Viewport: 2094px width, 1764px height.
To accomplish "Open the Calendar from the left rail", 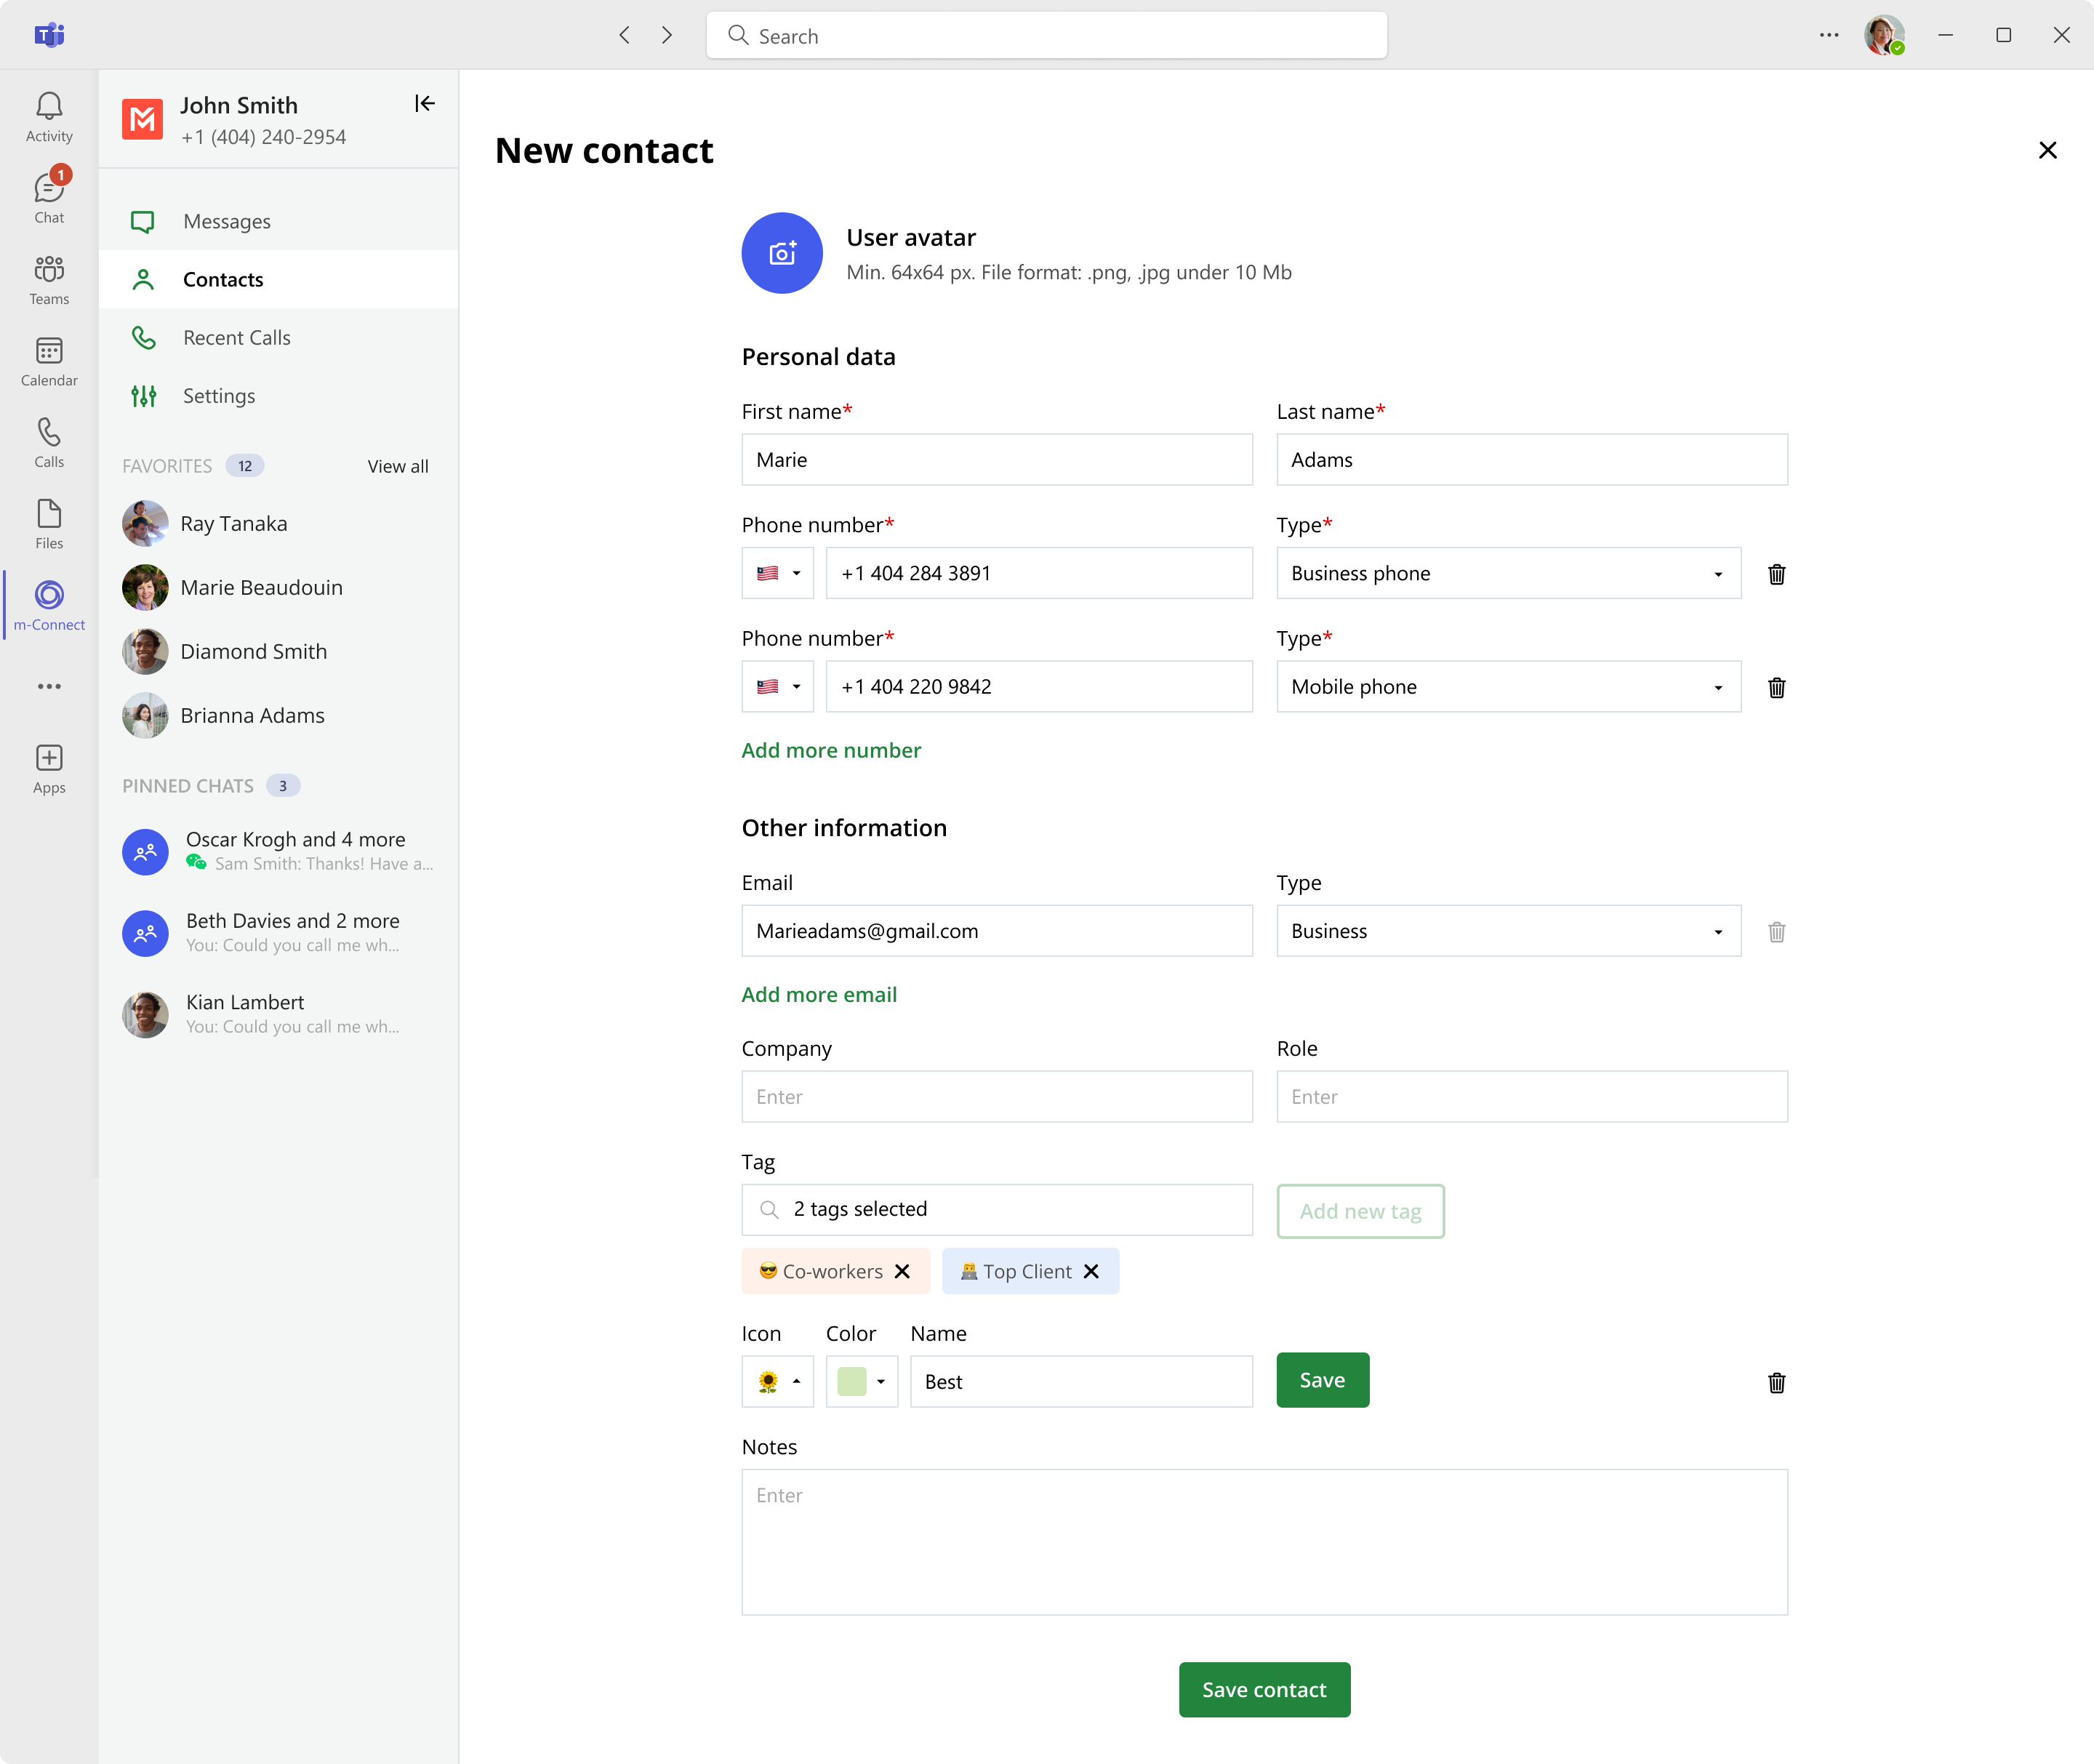I will click(x=48, y=356).
